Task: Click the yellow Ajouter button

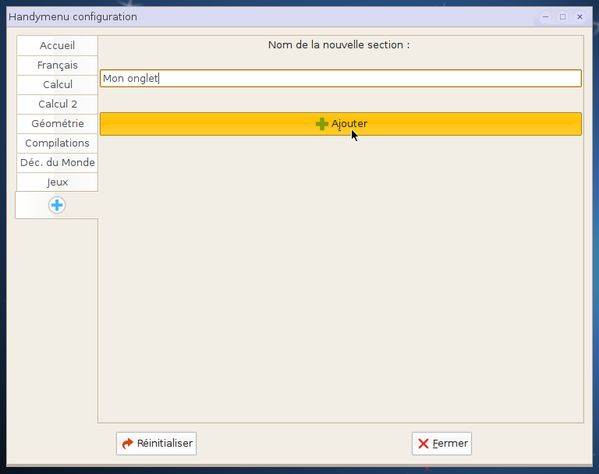Action: point(341,124)
